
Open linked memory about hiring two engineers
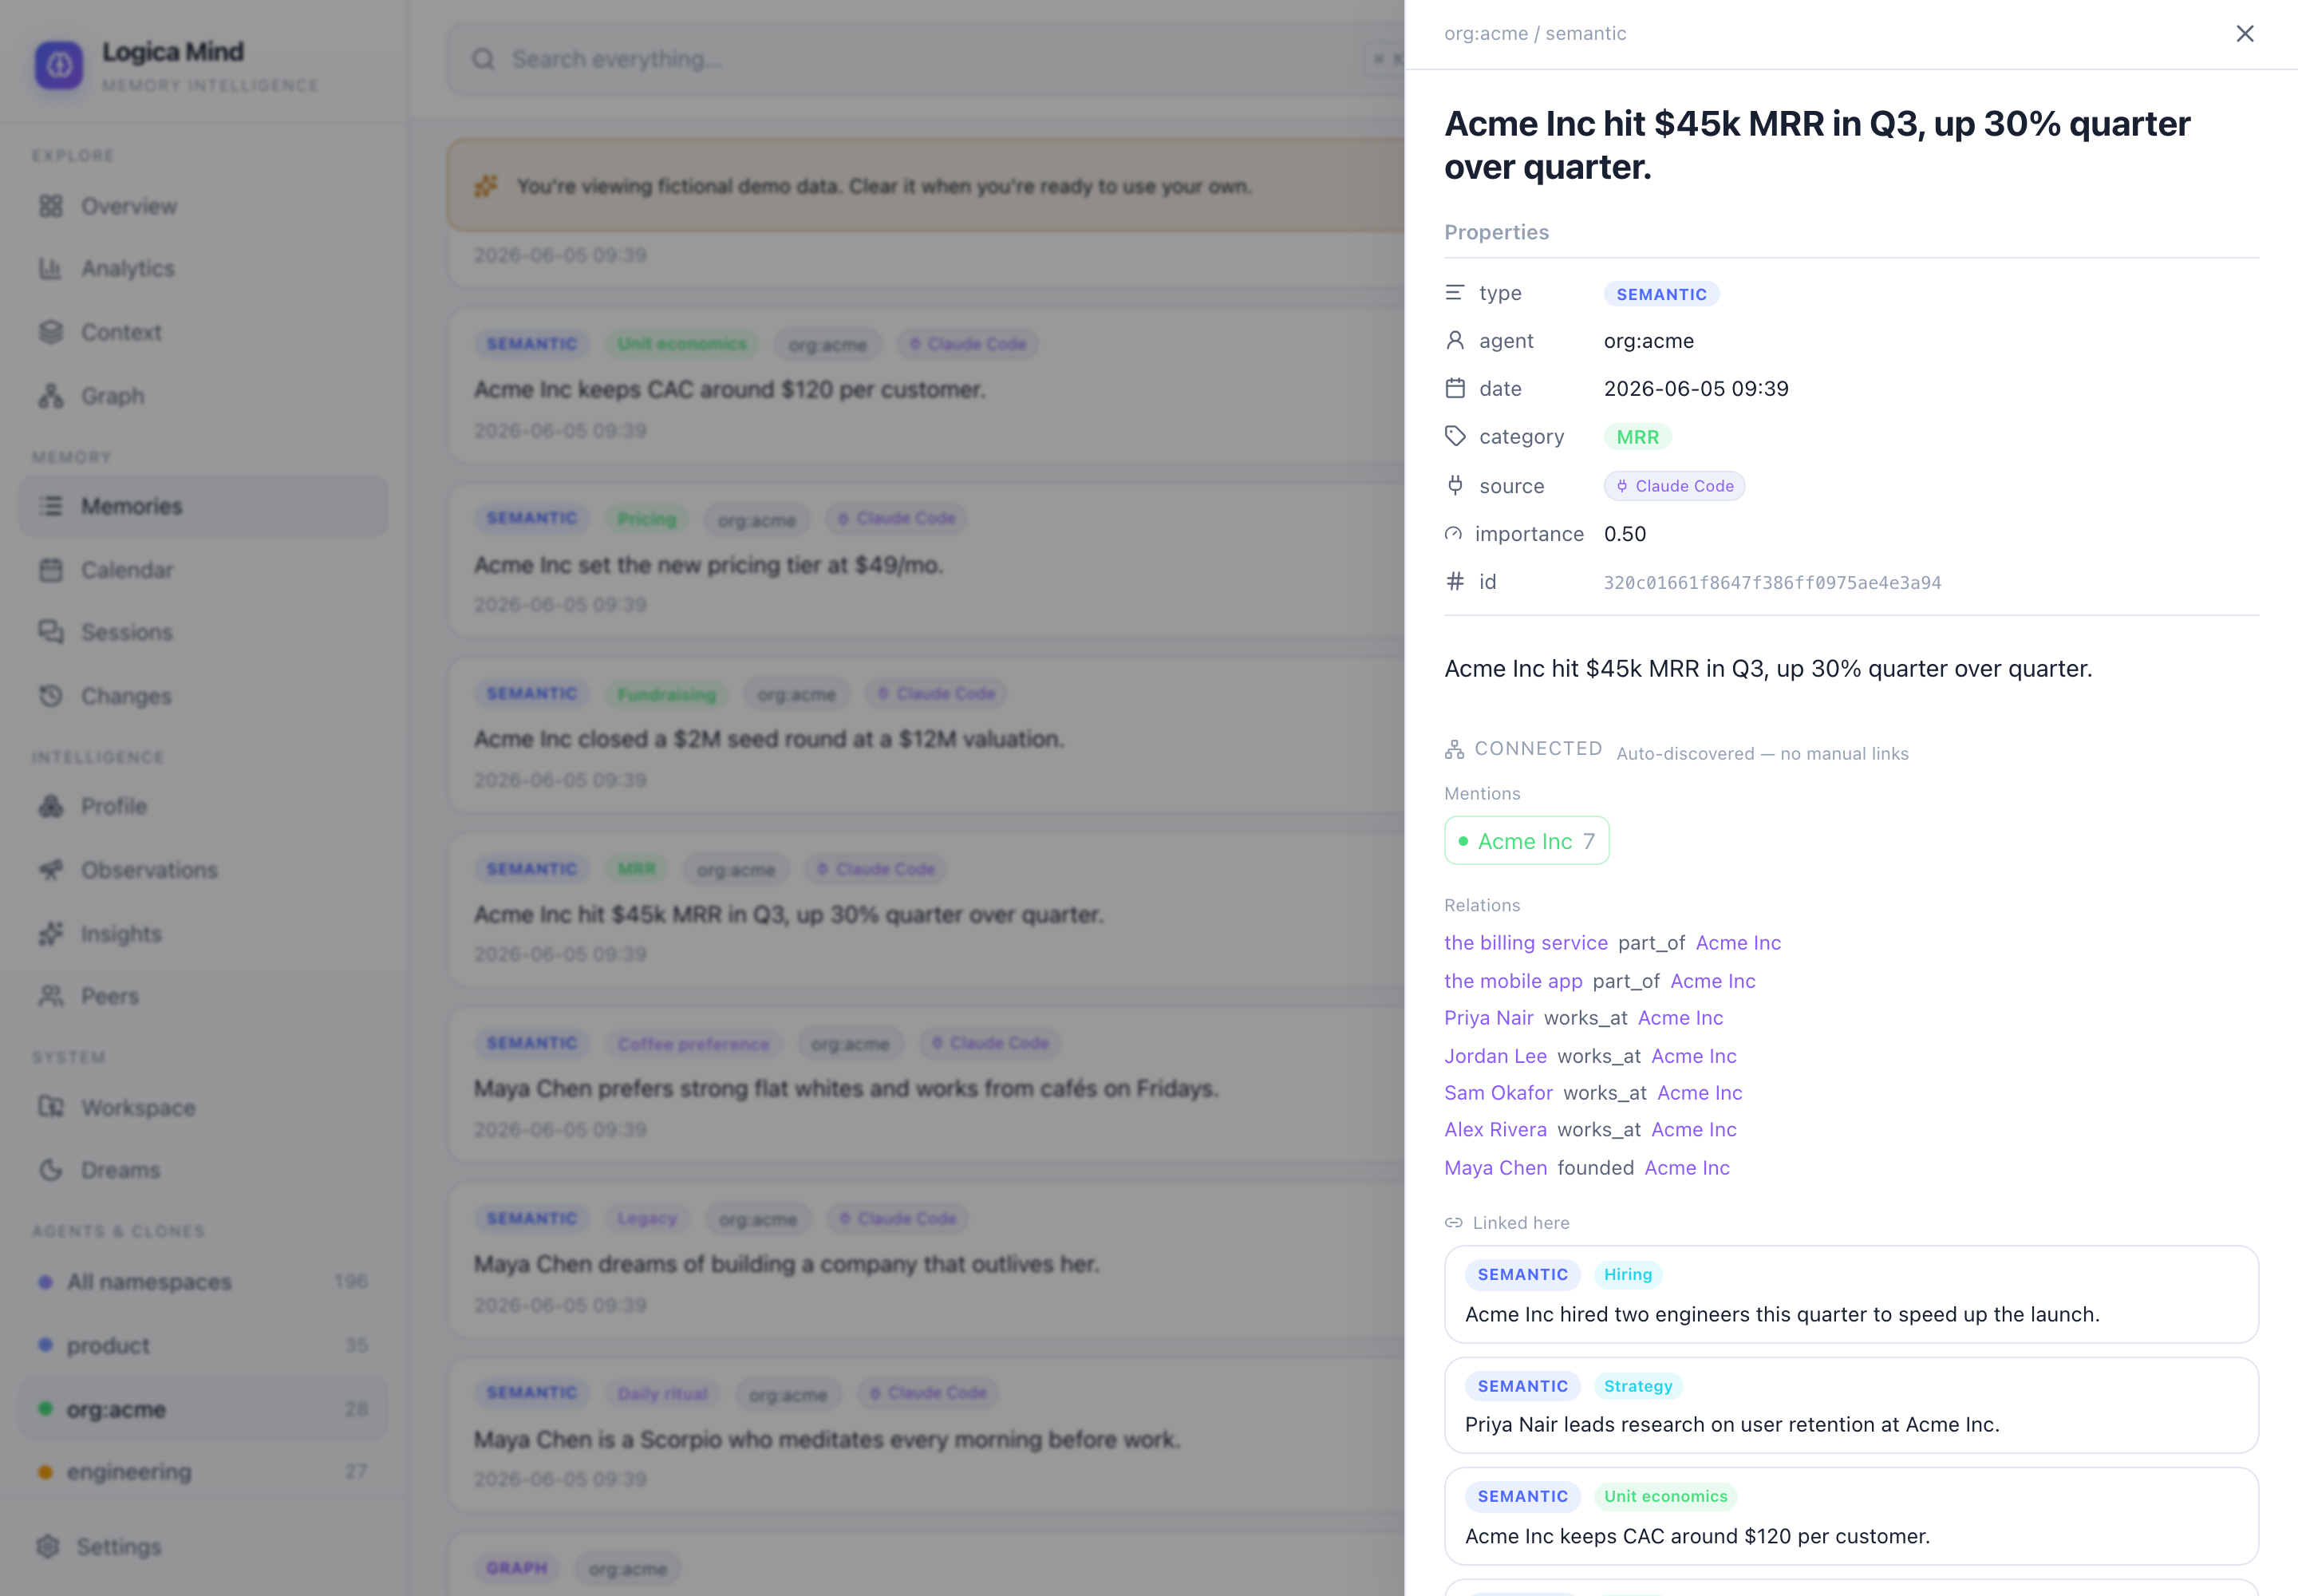coord(1851,1294)
